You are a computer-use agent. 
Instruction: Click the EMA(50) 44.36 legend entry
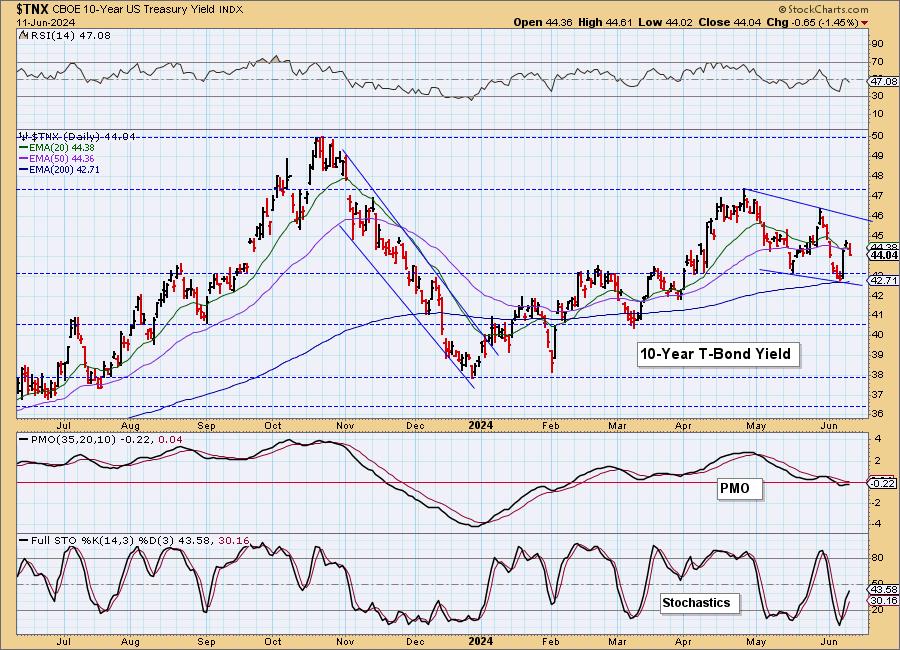[x=56, y=158]
